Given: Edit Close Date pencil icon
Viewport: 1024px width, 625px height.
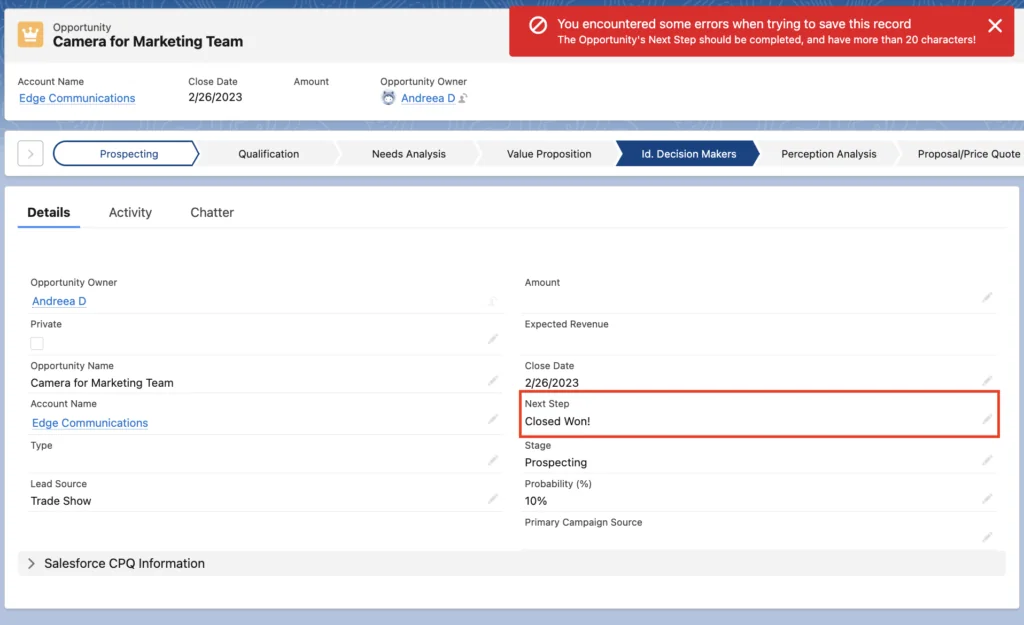Looking at the screenshot, I should pos(987,380).
